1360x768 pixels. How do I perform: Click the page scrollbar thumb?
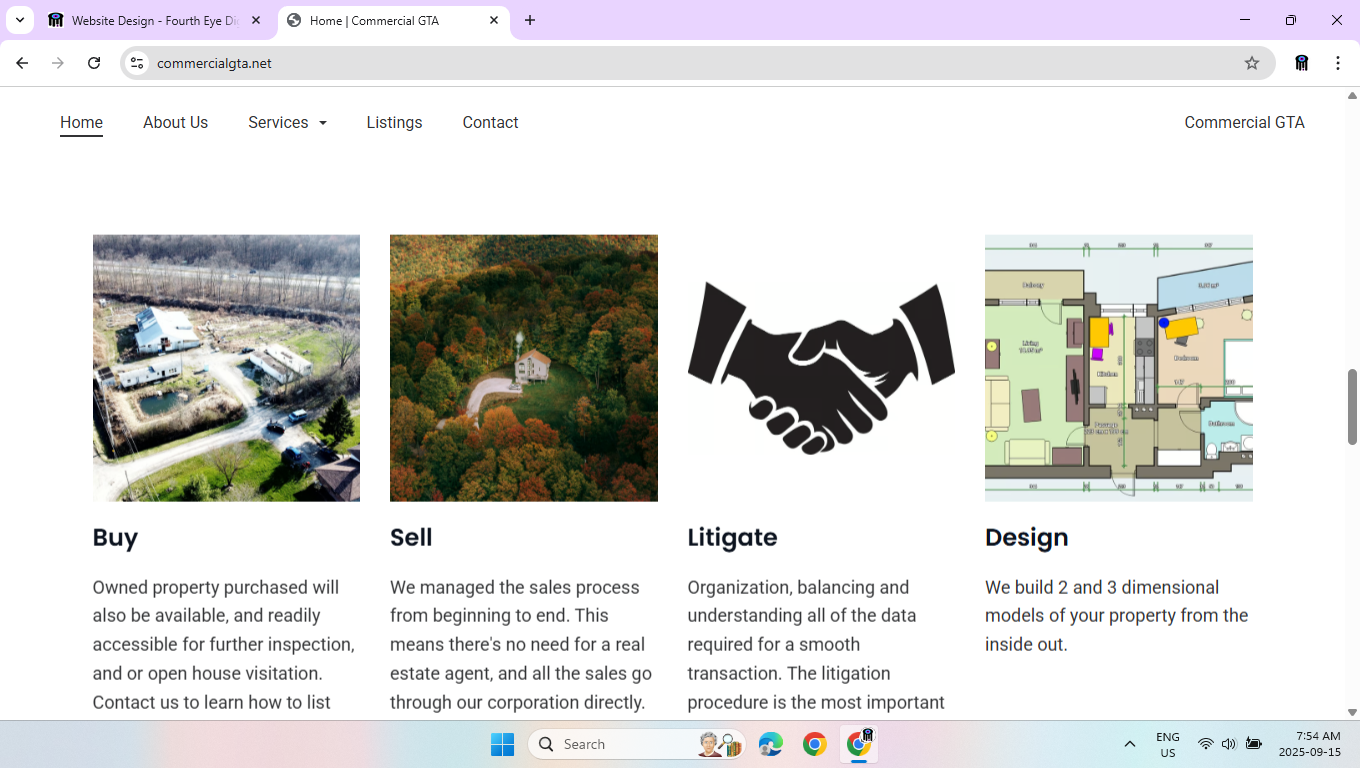[1352, 407]
